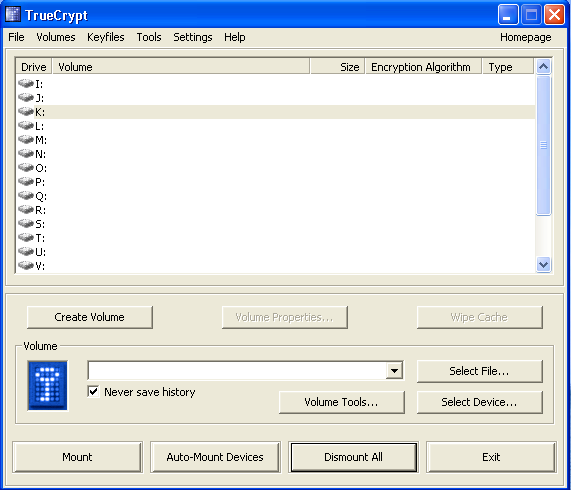Open the File menu

click(16, 37)
